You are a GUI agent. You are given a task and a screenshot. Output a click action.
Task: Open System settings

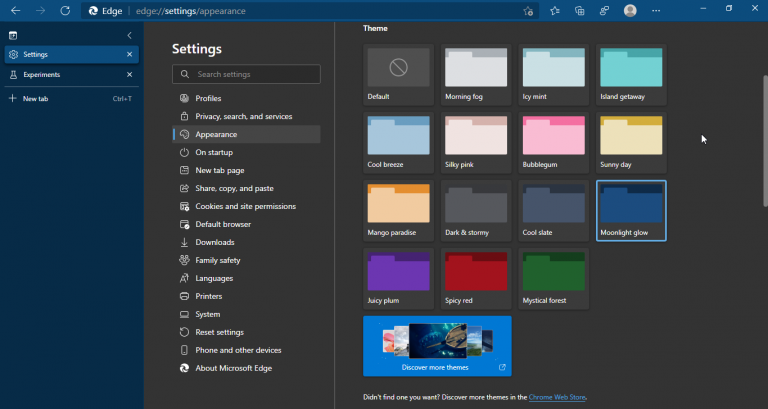[246, 314]
